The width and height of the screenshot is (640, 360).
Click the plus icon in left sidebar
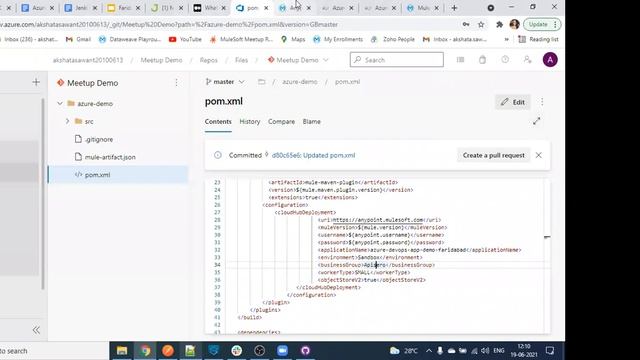[x=36, y=82]
